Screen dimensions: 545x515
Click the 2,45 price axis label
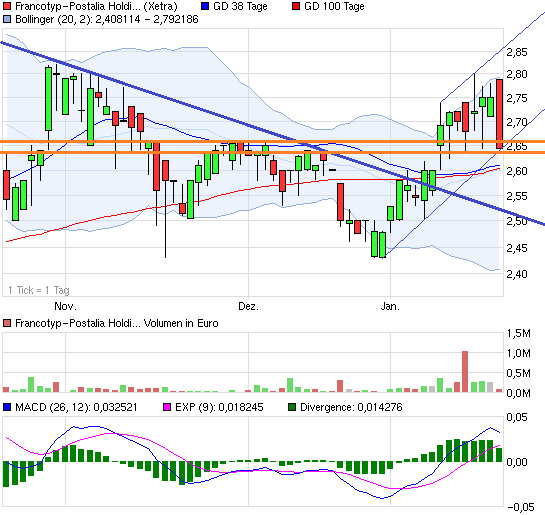(517, 248)
